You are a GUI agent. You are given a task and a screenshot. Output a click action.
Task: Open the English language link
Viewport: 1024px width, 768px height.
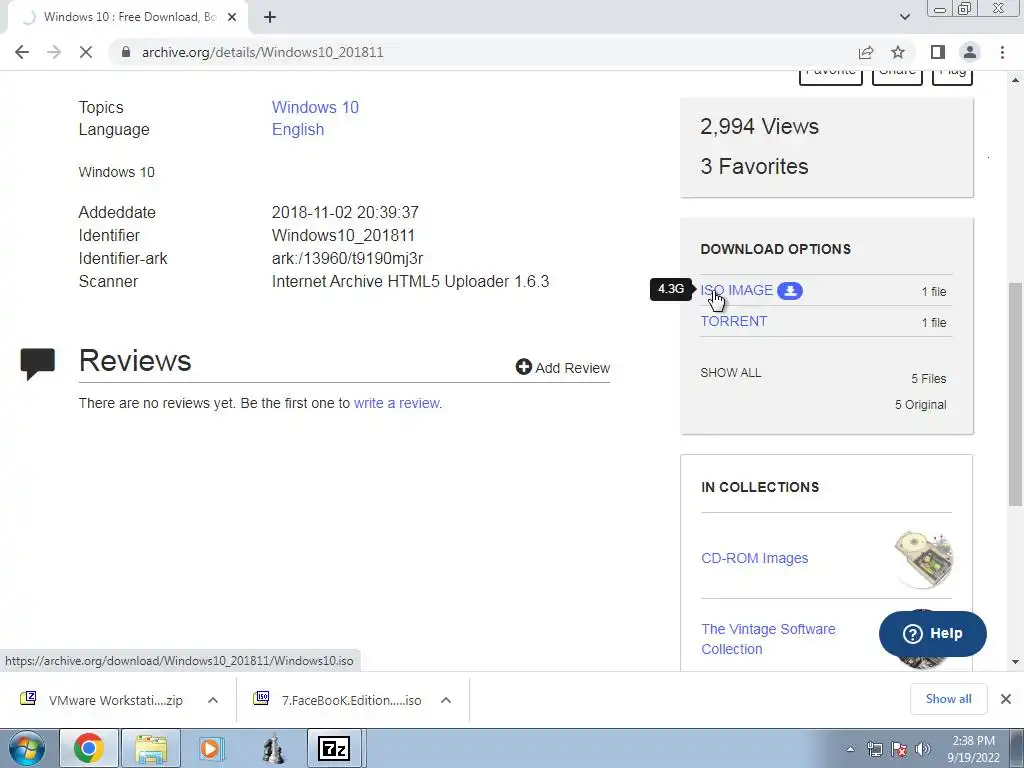tap(298, 129)
